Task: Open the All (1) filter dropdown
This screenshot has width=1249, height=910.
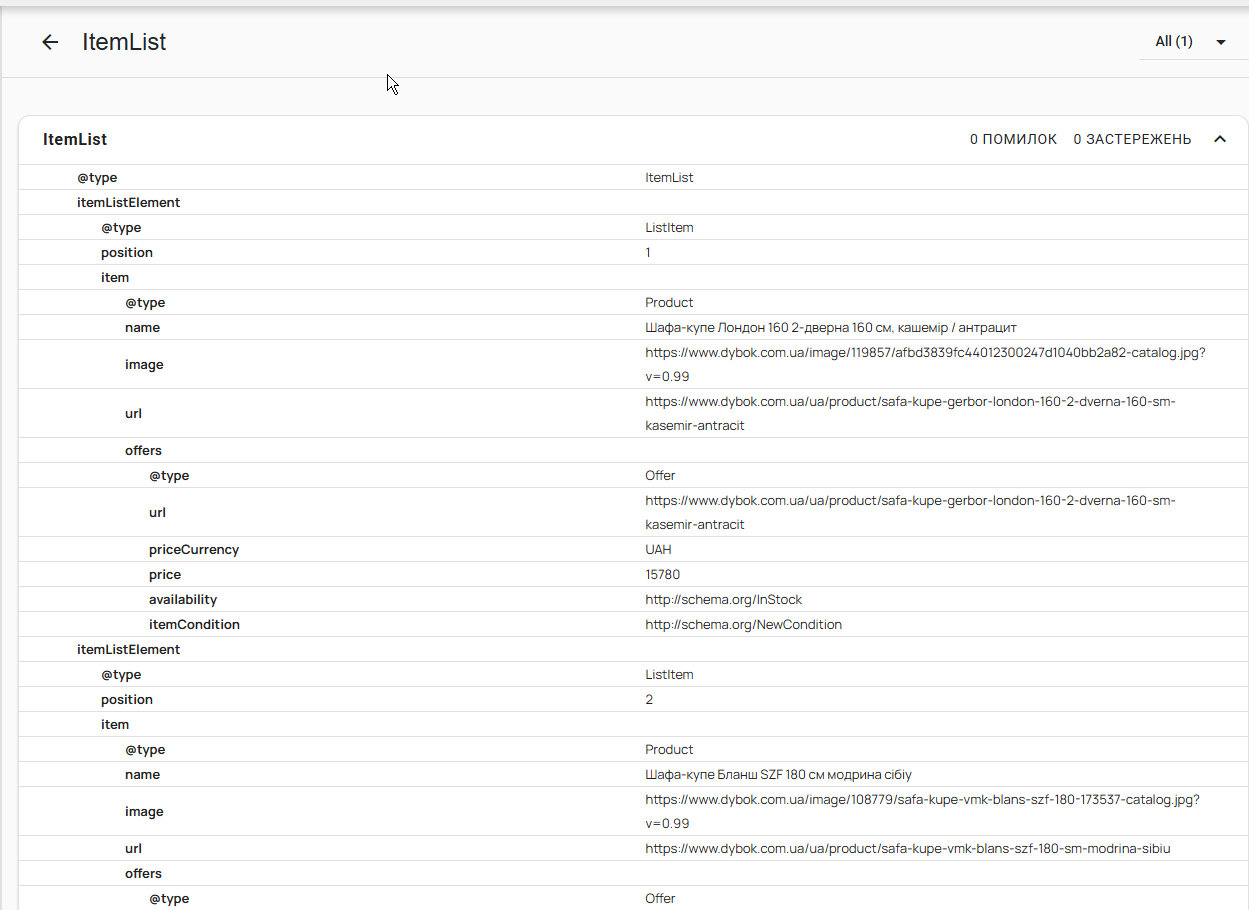Action: pyautogui.click(x=1191, y=42)
